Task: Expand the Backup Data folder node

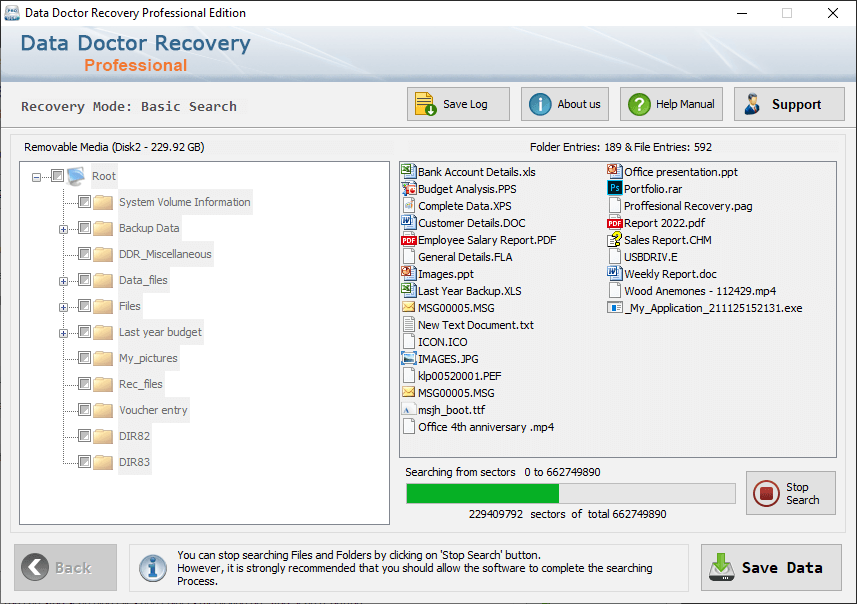Action: click(x=63, y=229)
